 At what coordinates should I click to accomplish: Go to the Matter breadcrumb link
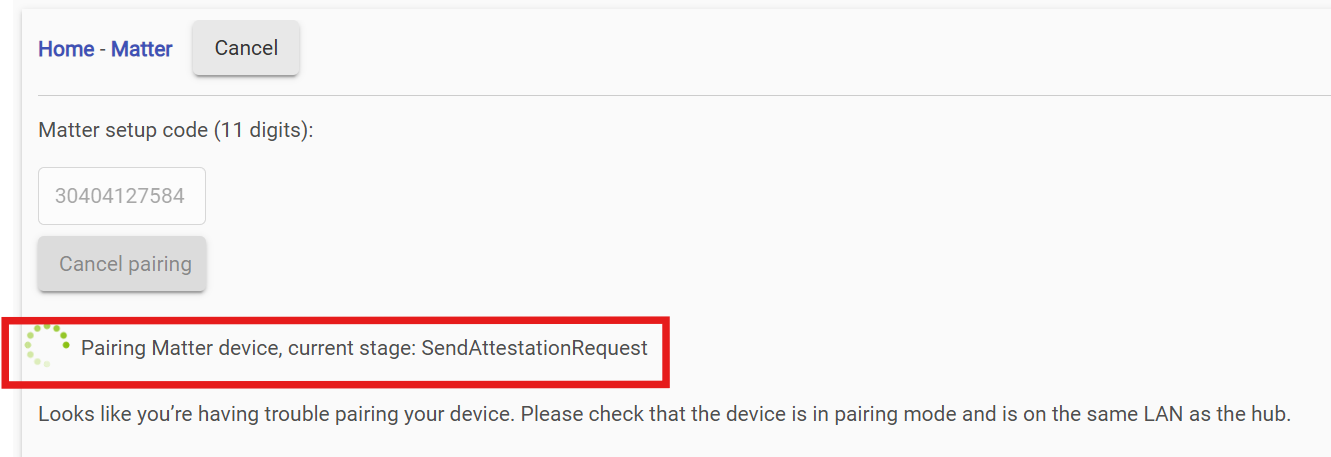click(141, 49)
